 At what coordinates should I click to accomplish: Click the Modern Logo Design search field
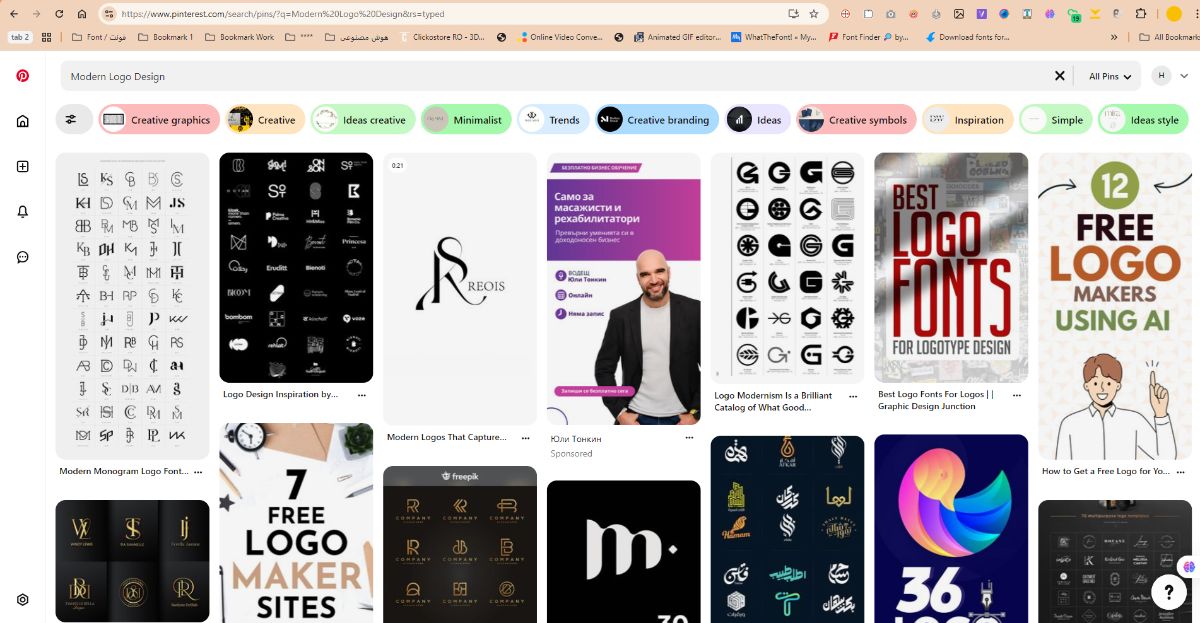click(550, 76)
